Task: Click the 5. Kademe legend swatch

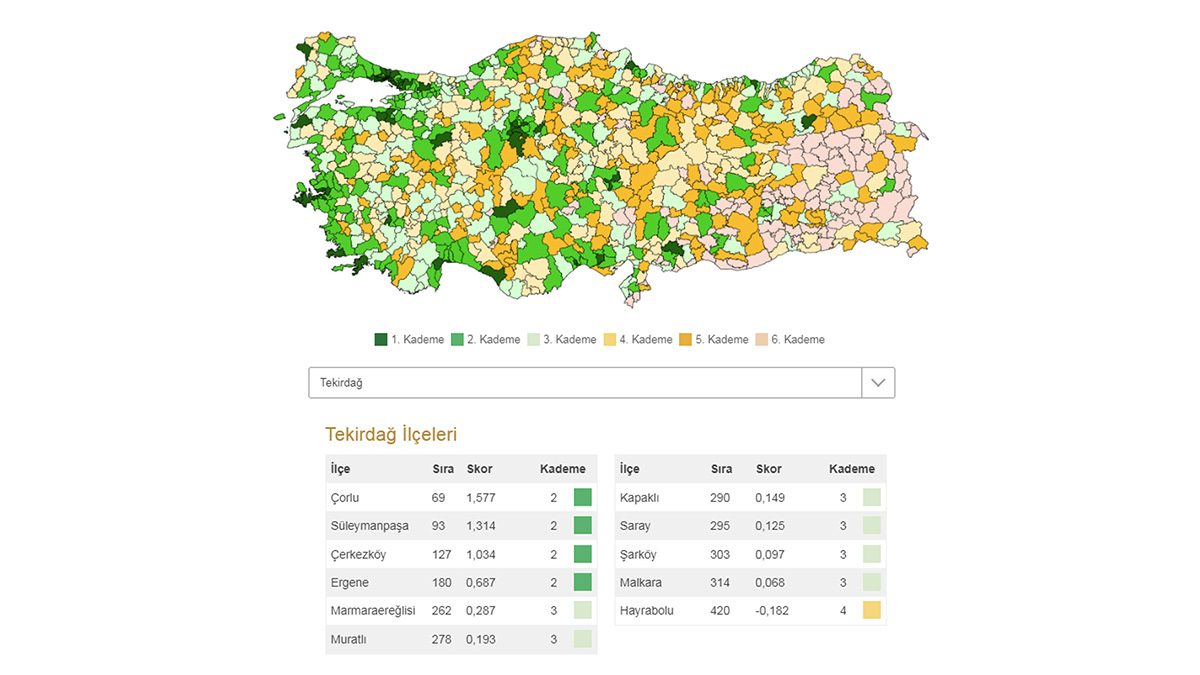Action: (x=685, y=340)
